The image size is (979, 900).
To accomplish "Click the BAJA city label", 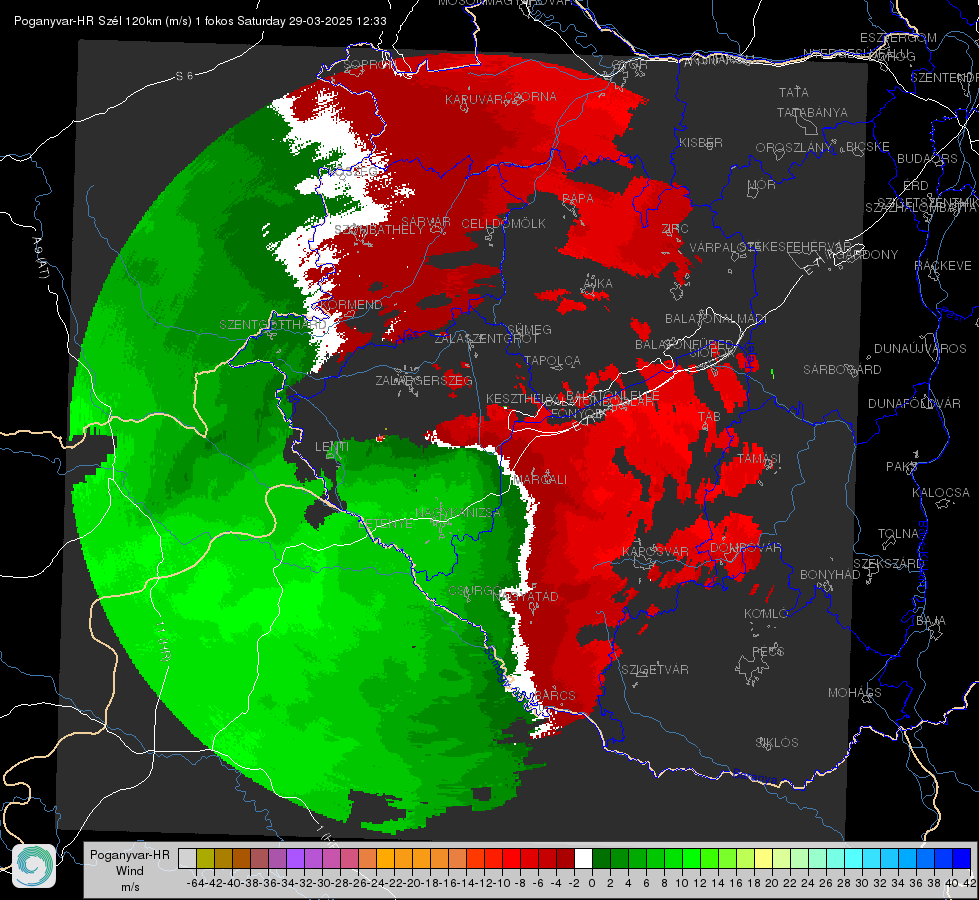I will pyautogui.click(x=931, y=621).
